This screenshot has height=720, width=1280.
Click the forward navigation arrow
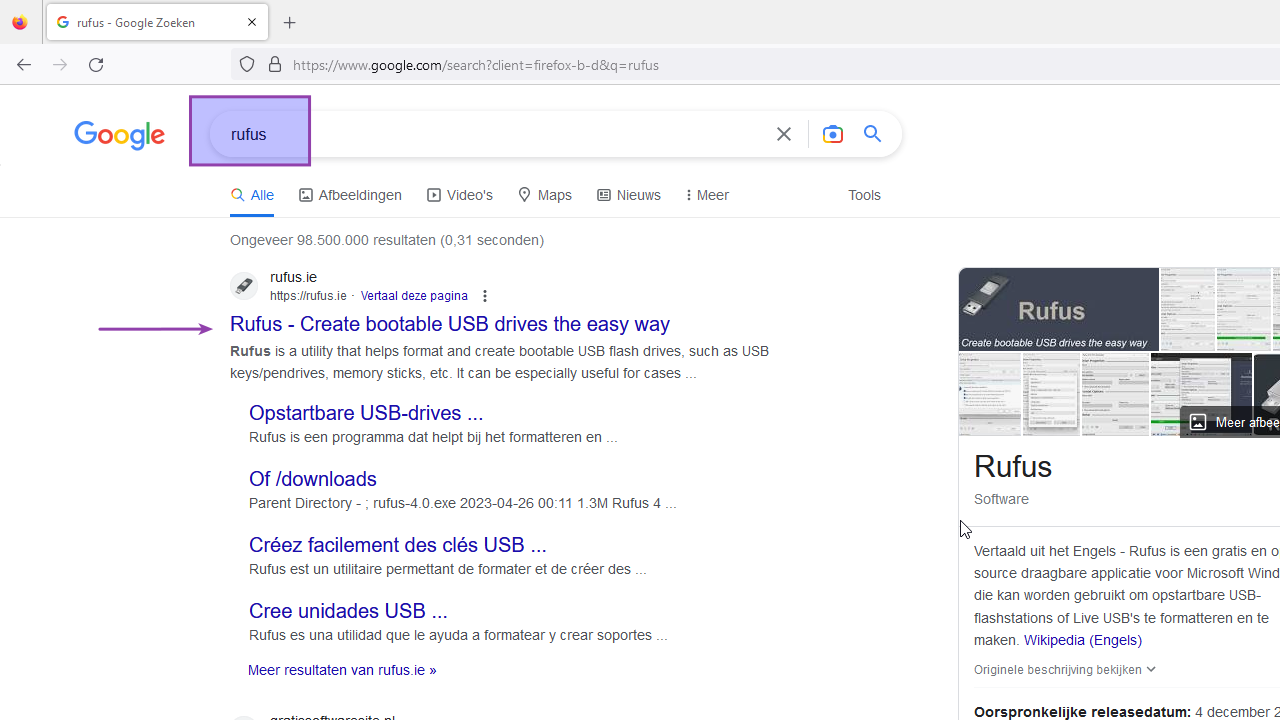60,65
